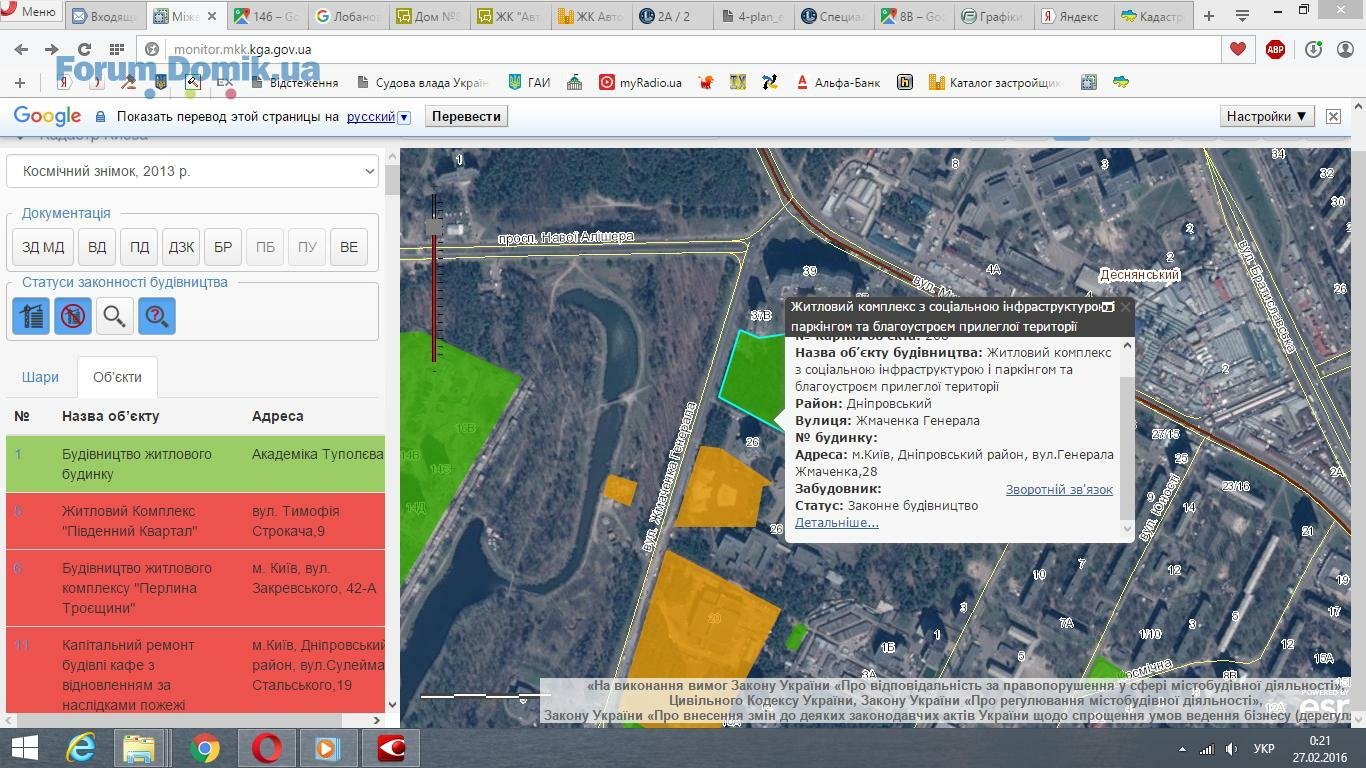Switch to the 'Шари' tab
This screenshot has height=768, width=1366.
40,377
